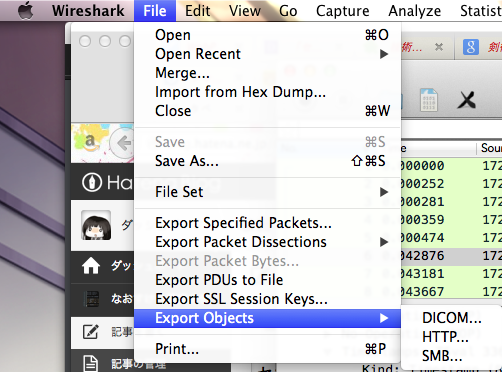This screenshot has height=372, width=502.
Task: Select packet row with time ending 043667
Action: point(451,292)
